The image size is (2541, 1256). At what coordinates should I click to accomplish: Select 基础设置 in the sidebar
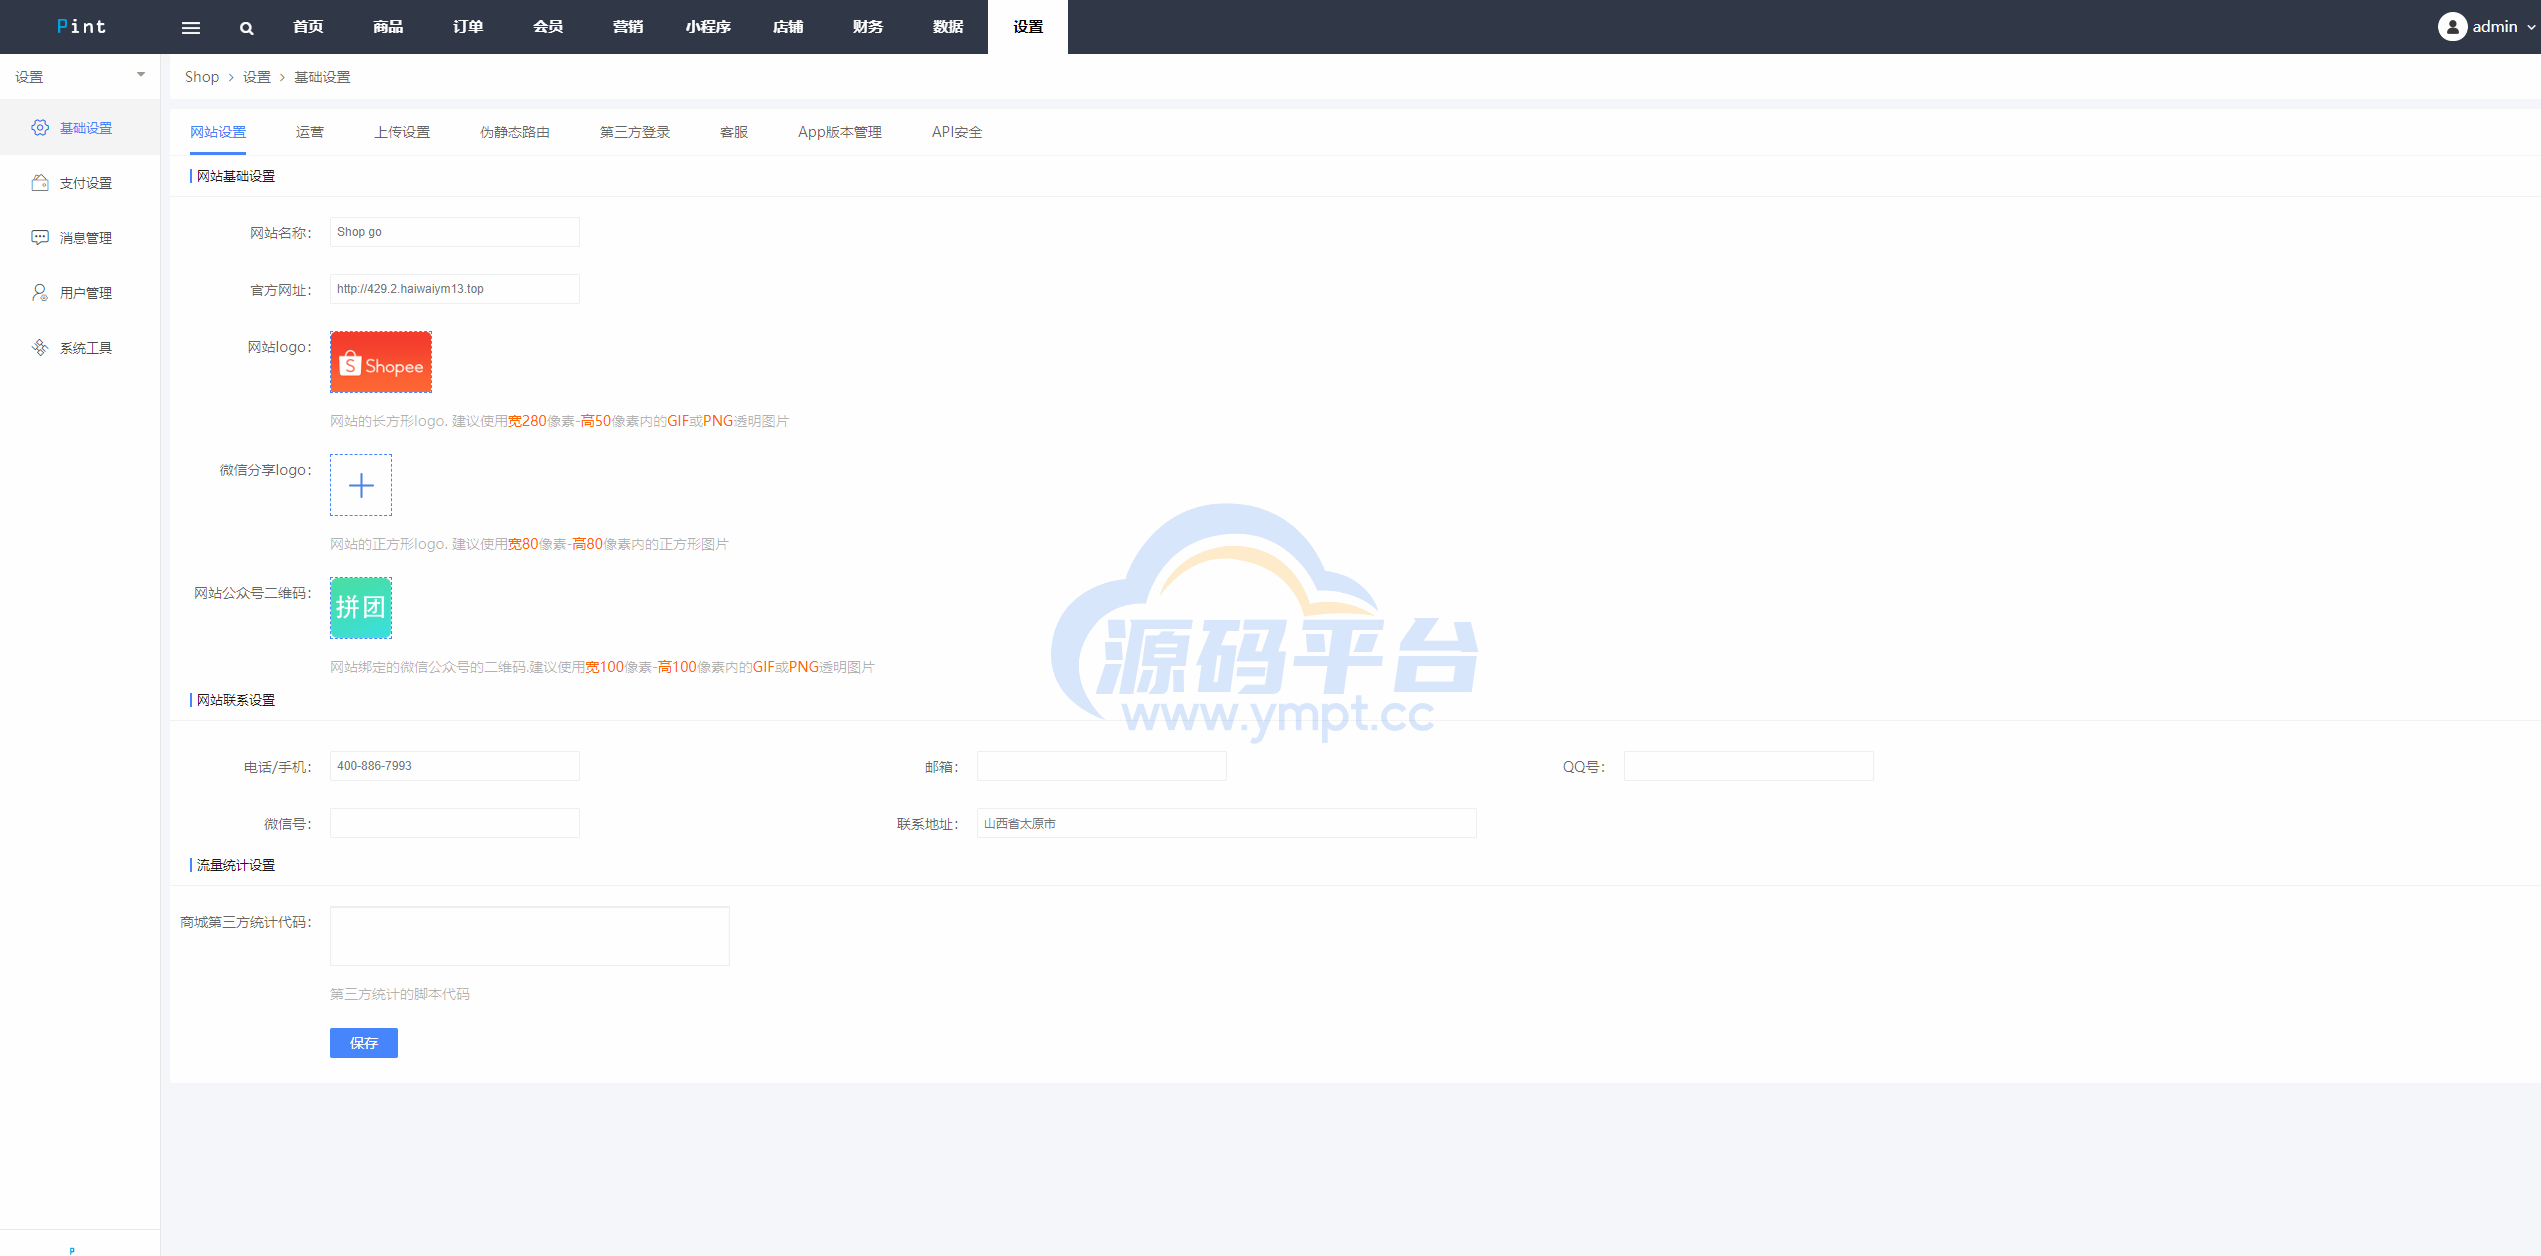click(80, 128)
